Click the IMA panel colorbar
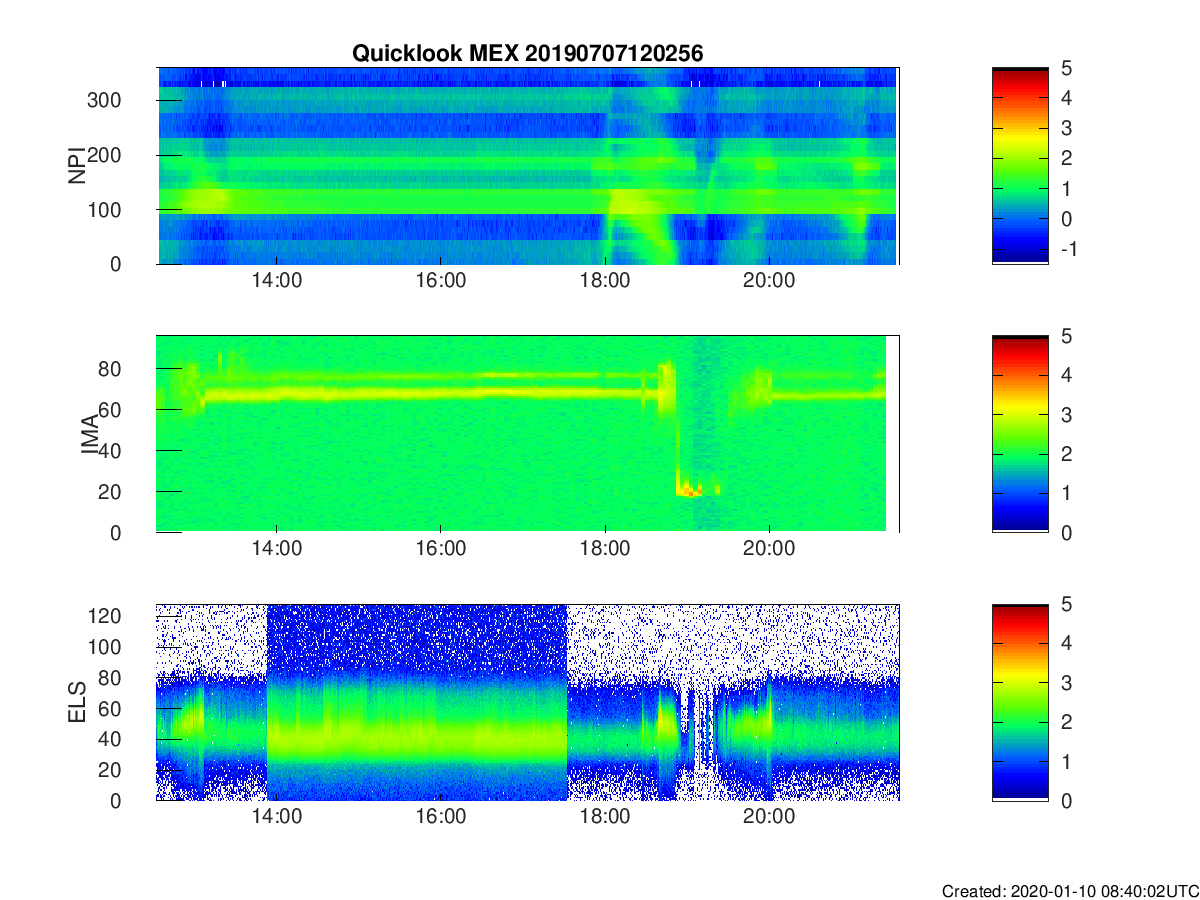 coord(1020,434)
